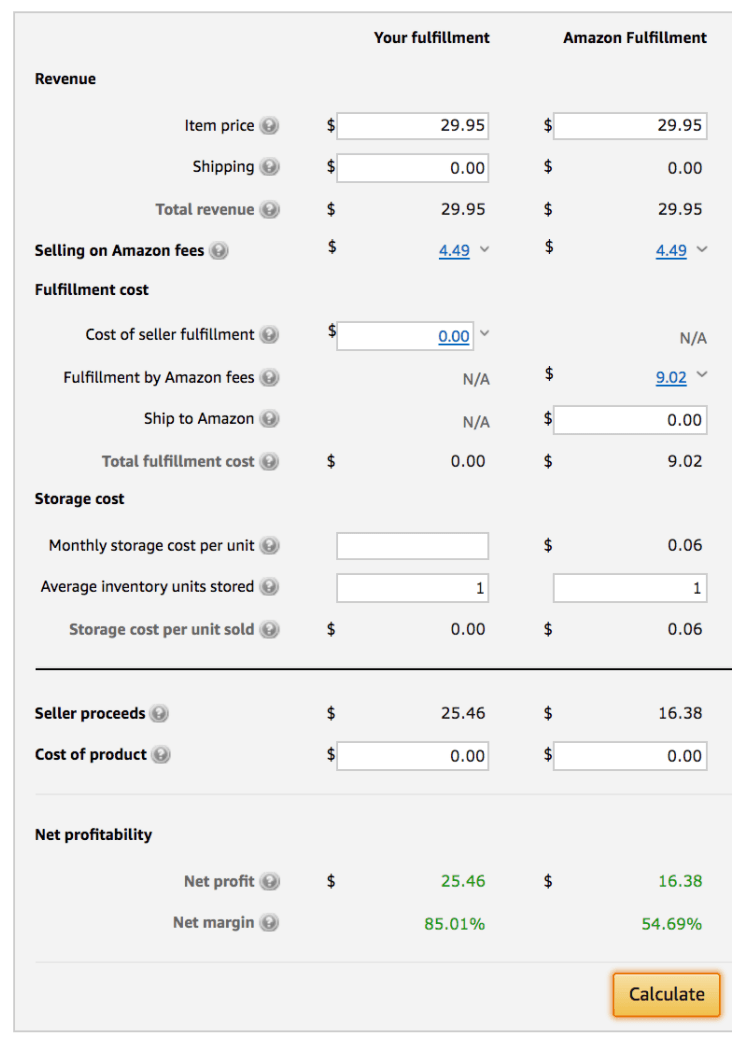The height and width of the screenshot is (1048, 748).
Task: Expand the Cost of seller fulfillment chevron
Action: click(x=485, y=333)
